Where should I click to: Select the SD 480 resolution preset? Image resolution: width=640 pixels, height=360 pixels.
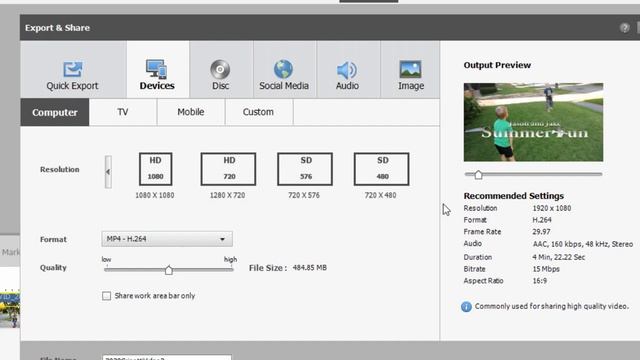point(381,169)
